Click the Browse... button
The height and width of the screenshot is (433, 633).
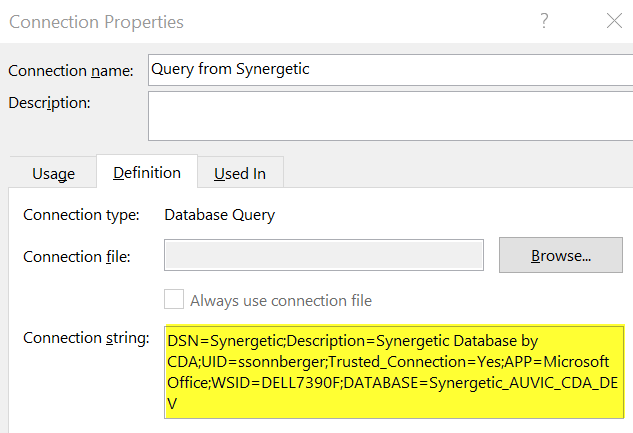click(x=561, y=255)
